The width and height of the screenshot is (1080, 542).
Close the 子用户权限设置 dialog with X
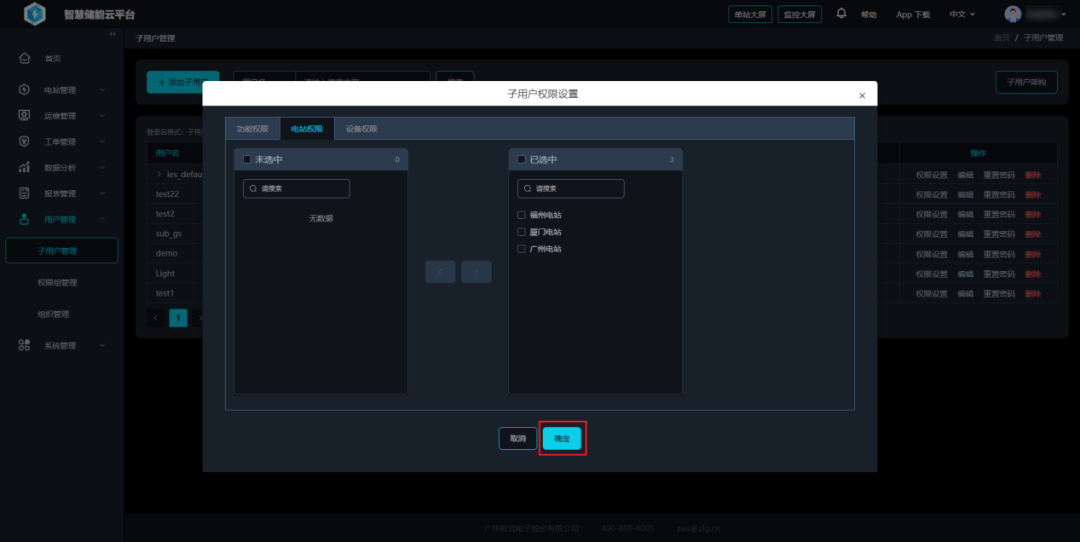coord(862,96)
